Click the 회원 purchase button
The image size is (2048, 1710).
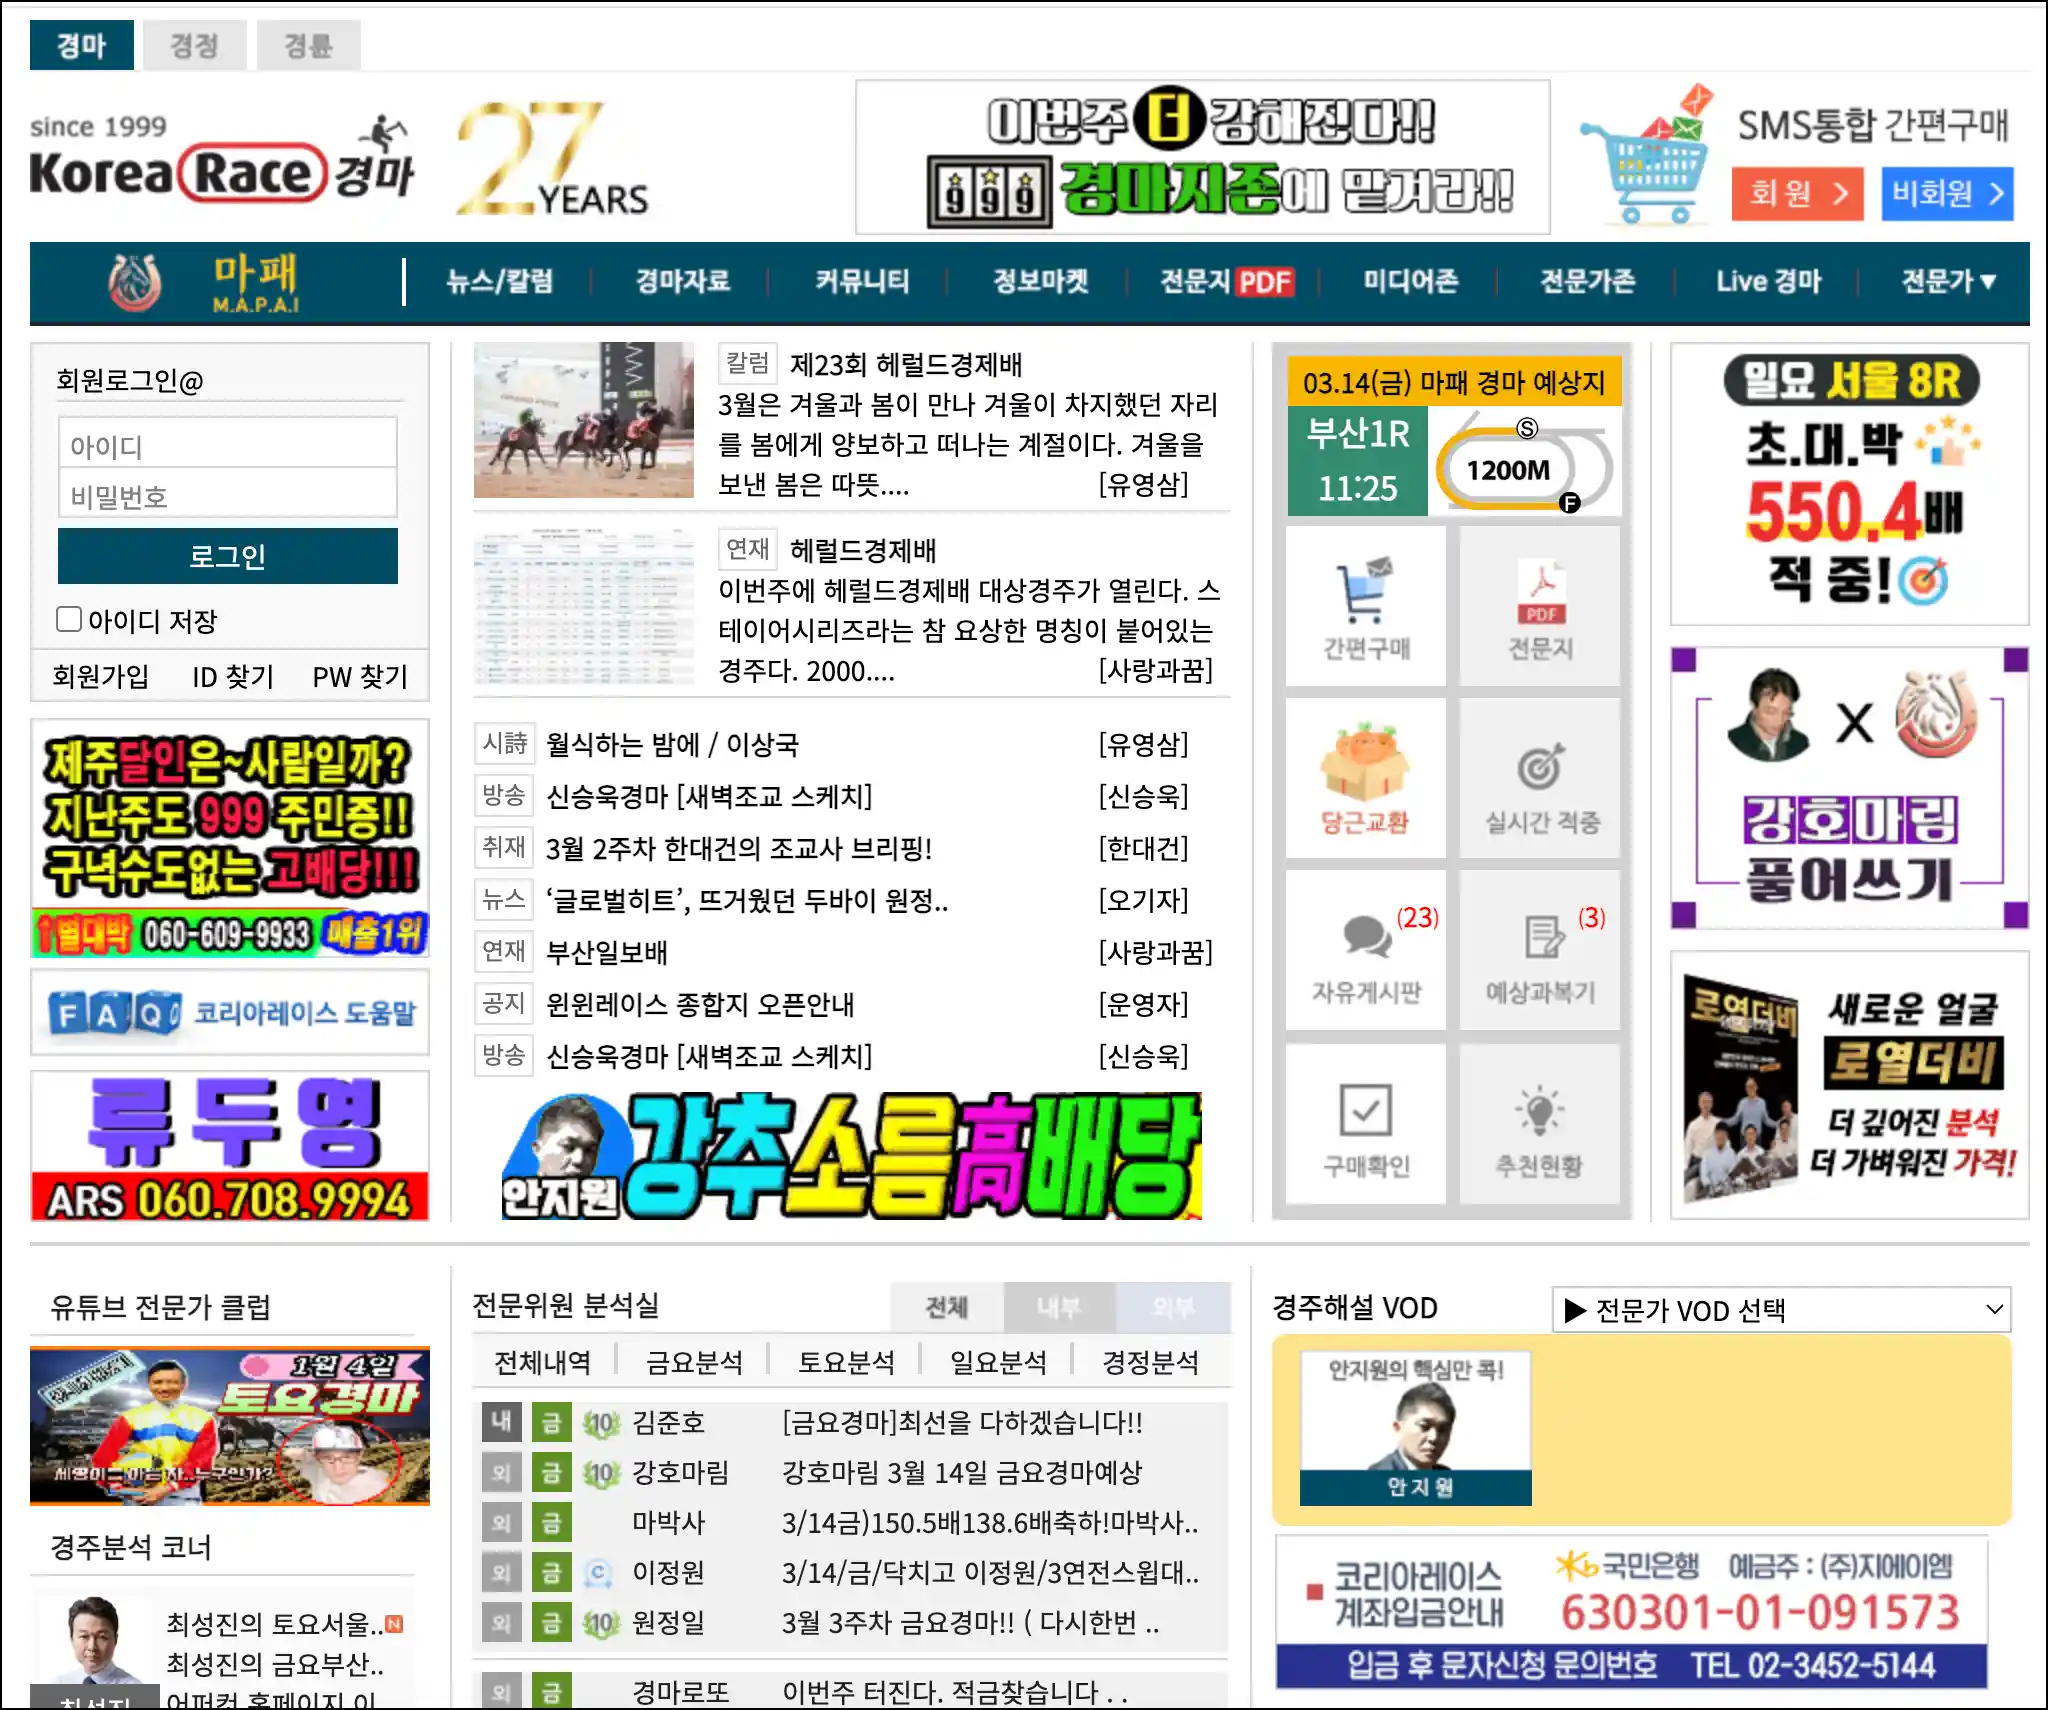click(1797, 193)
